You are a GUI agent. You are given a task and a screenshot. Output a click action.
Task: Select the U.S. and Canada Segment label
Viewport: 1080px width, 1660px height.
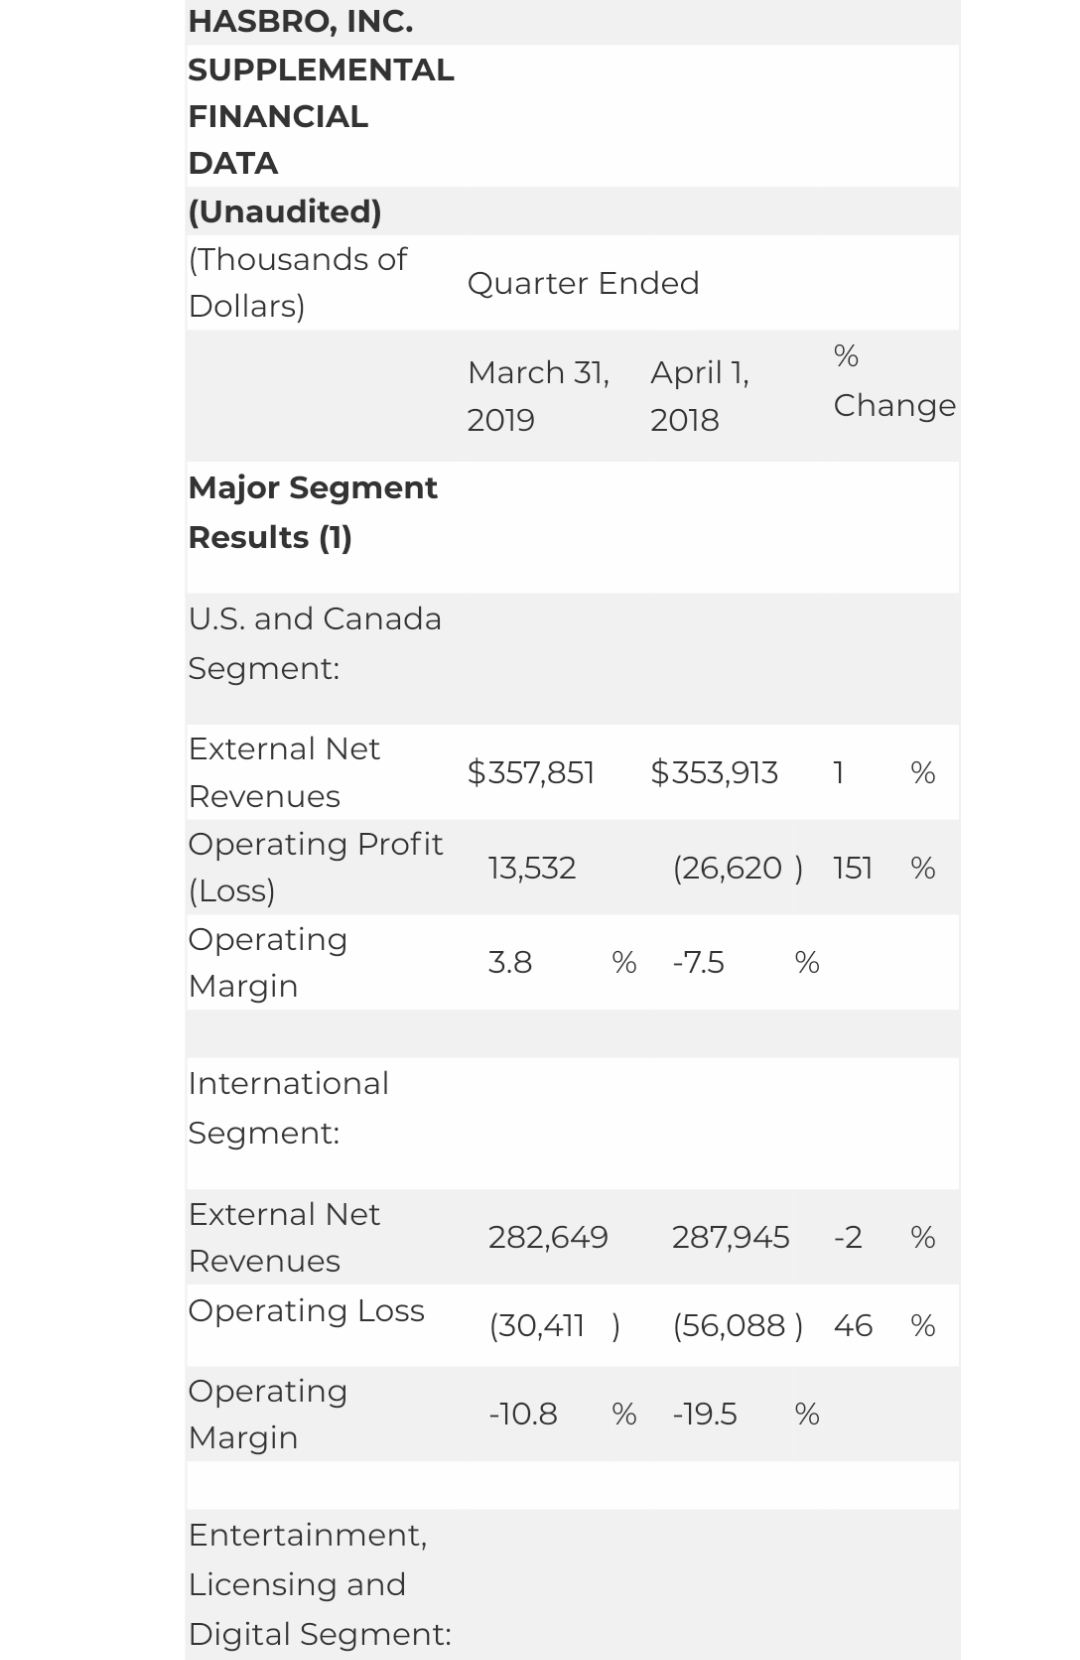pos(315,643)
